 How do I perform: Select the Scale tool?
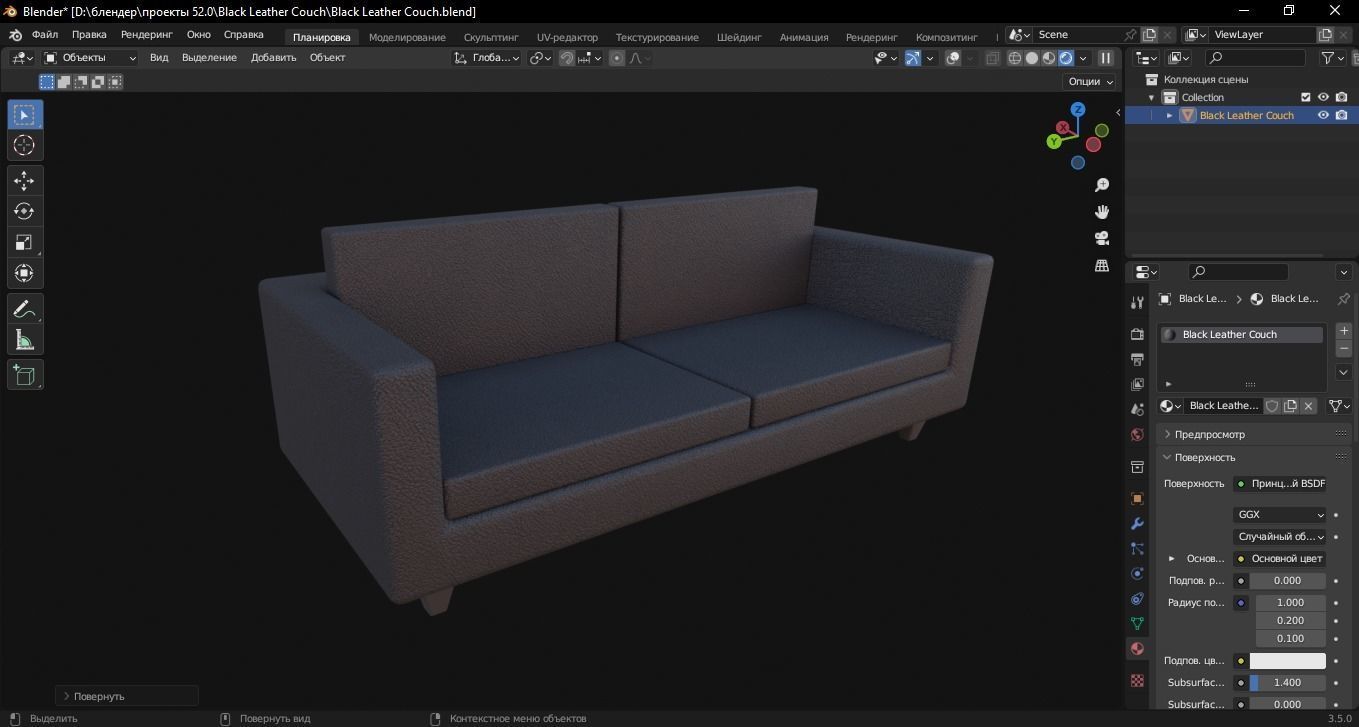click(x=24, y=242)
